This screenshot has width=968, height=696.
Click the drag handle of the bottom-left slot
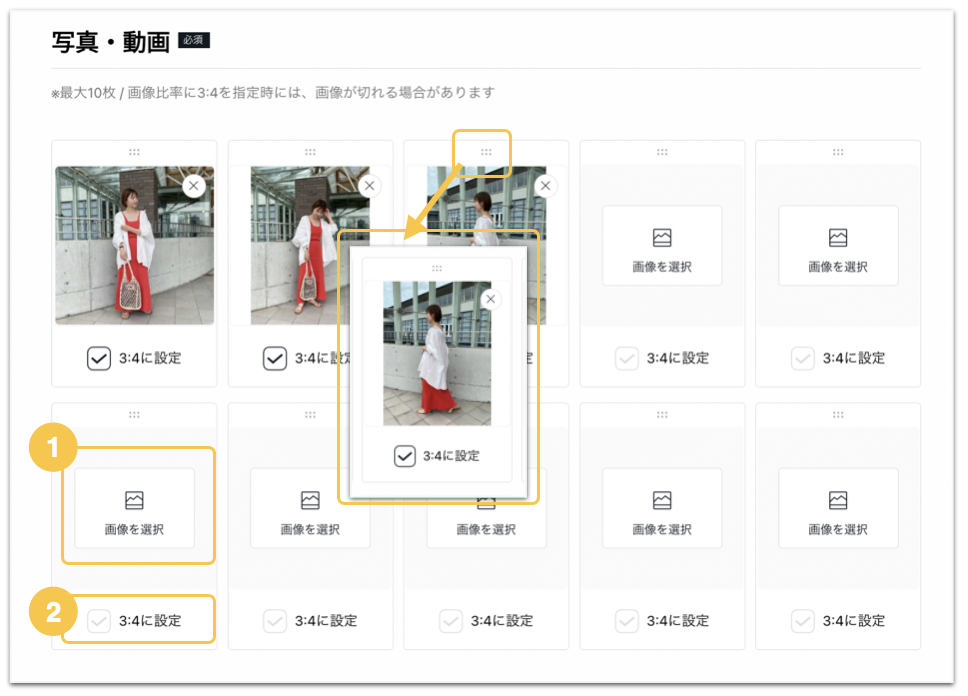point(134,414)
